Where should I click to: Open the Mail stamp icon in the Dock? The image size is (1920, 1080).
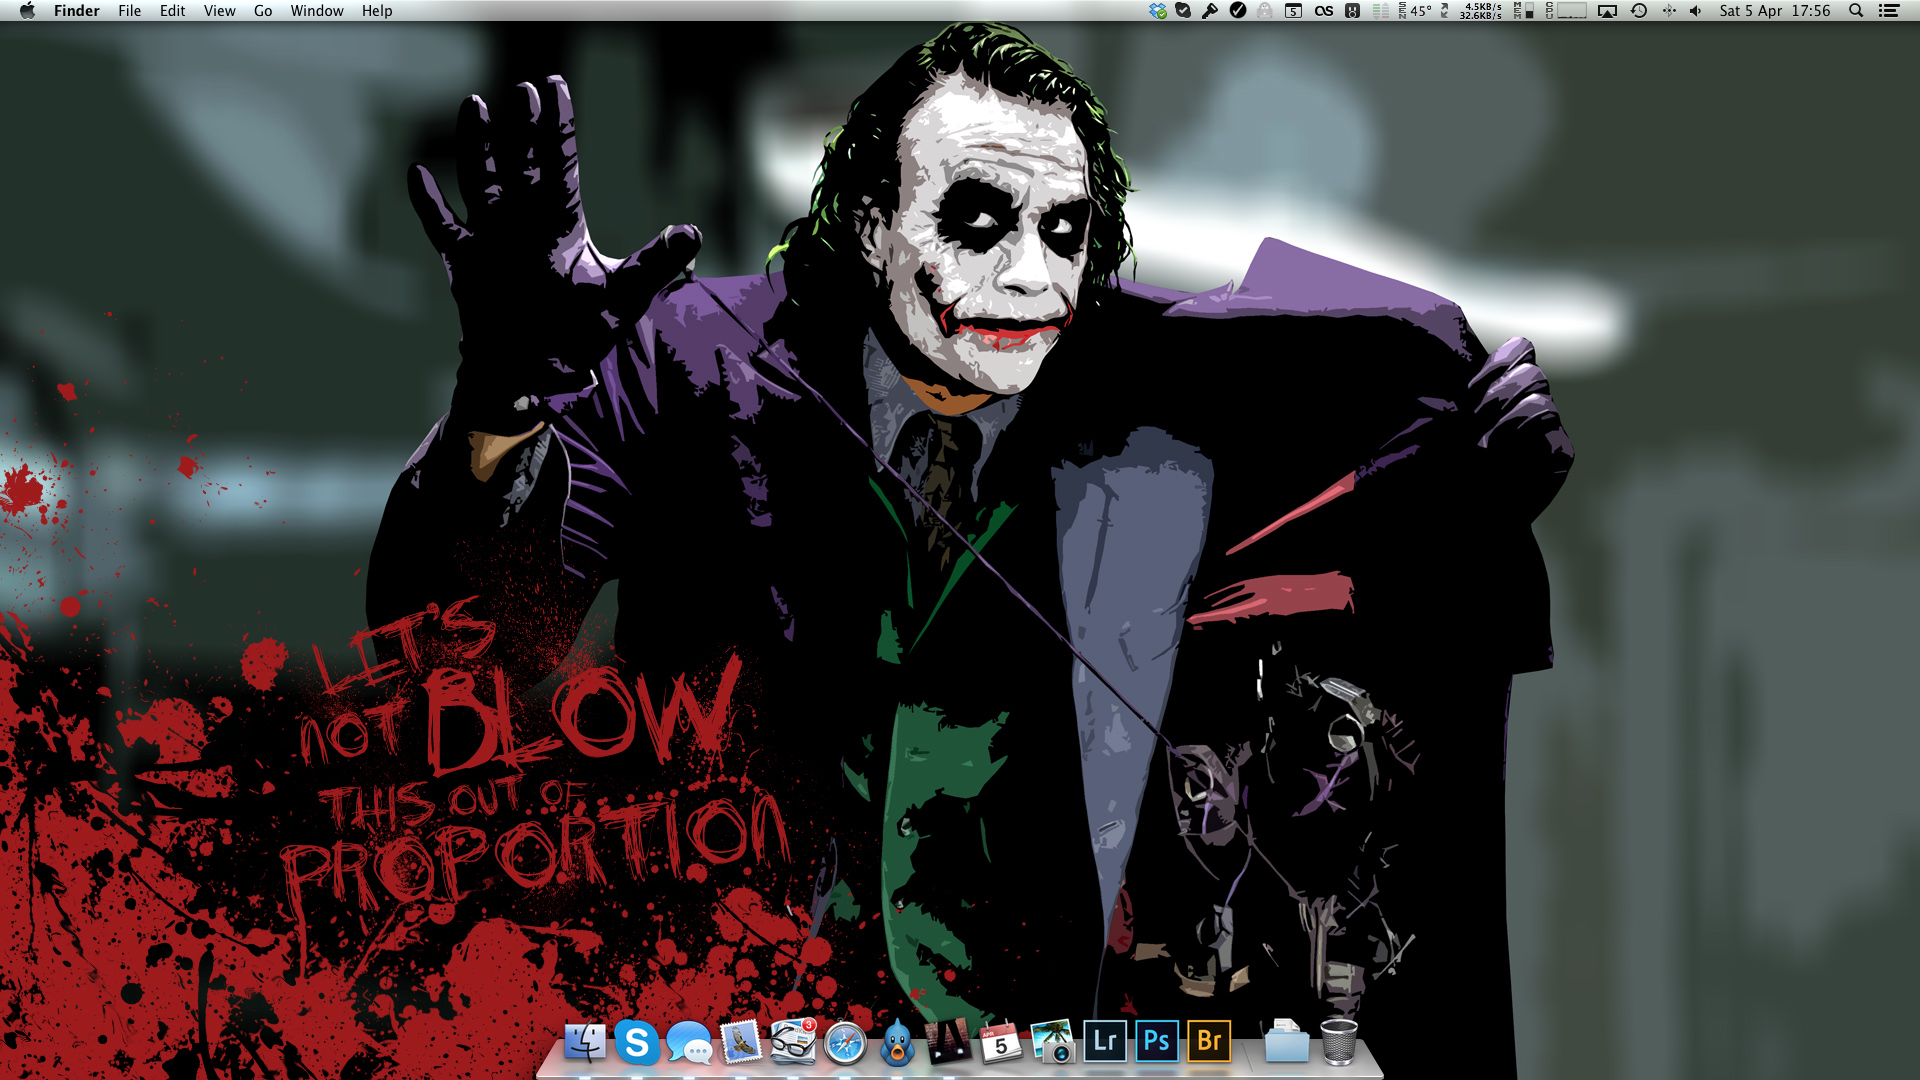(741, 1043)
